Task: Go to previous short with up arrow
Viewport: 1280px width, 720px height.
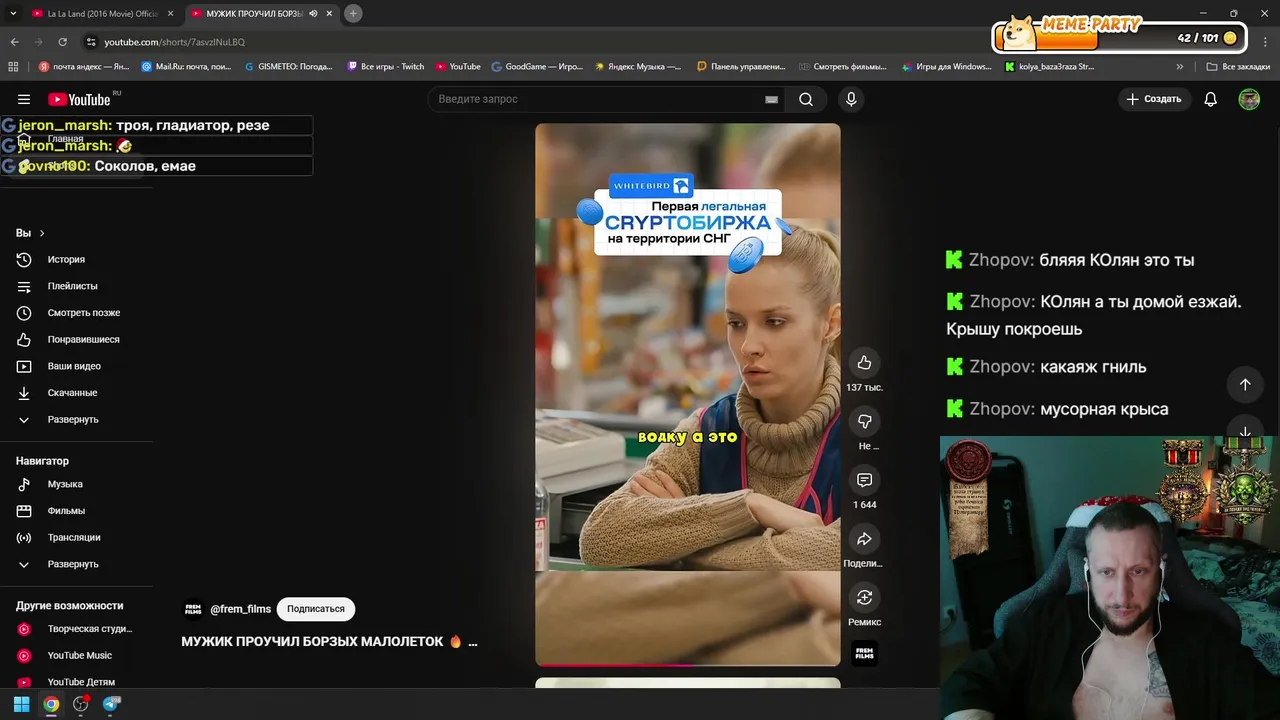Action: pos(1245,384)
